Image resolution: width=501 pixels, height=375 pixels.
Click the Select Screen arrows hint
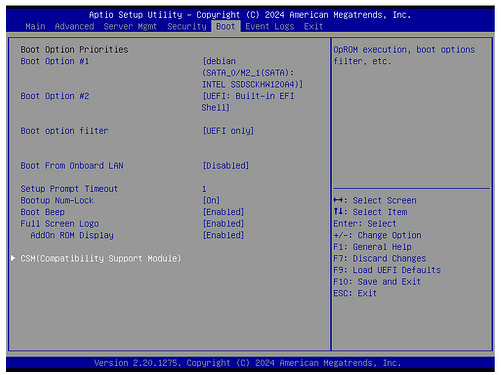375,200
